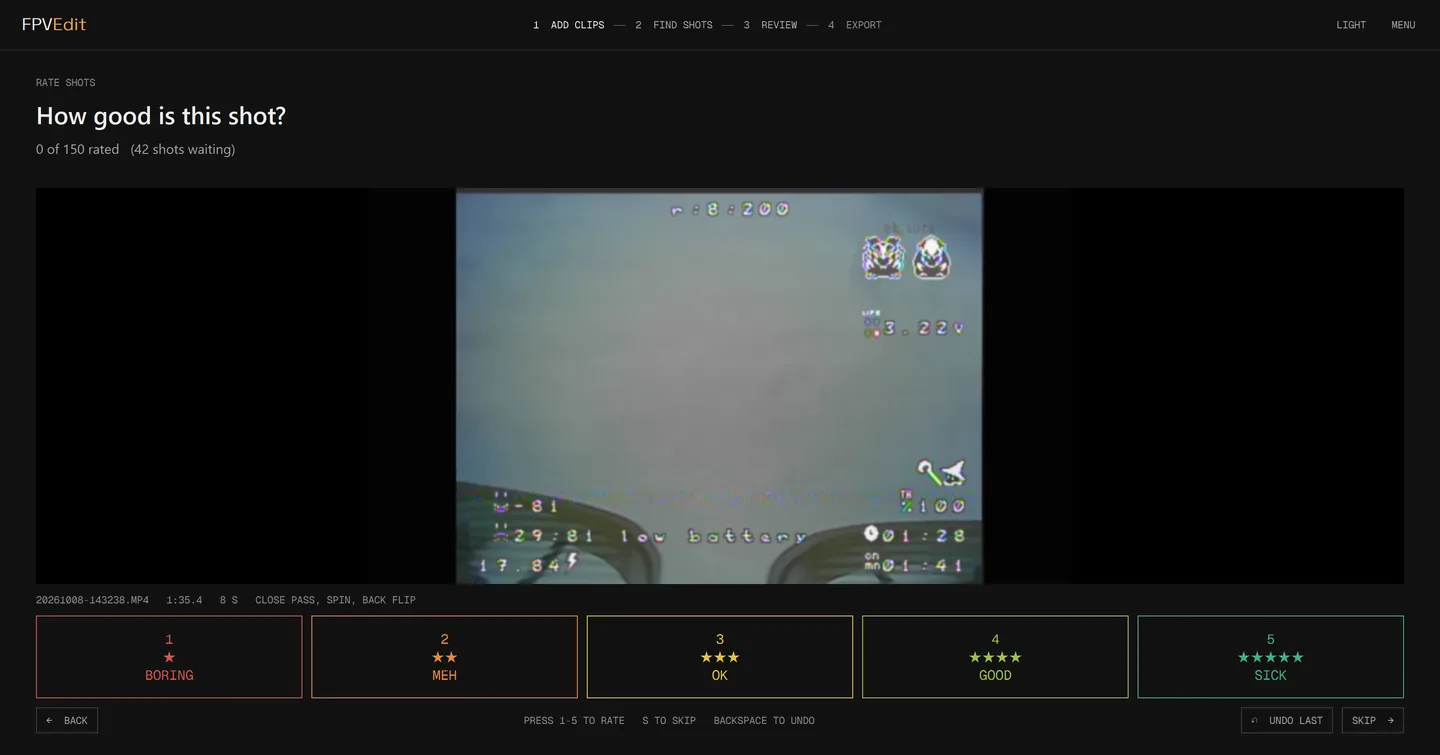This screenshot has width=1440, height=755.
Task: Go to step 2 Find Shots
Action: (674, 25)
